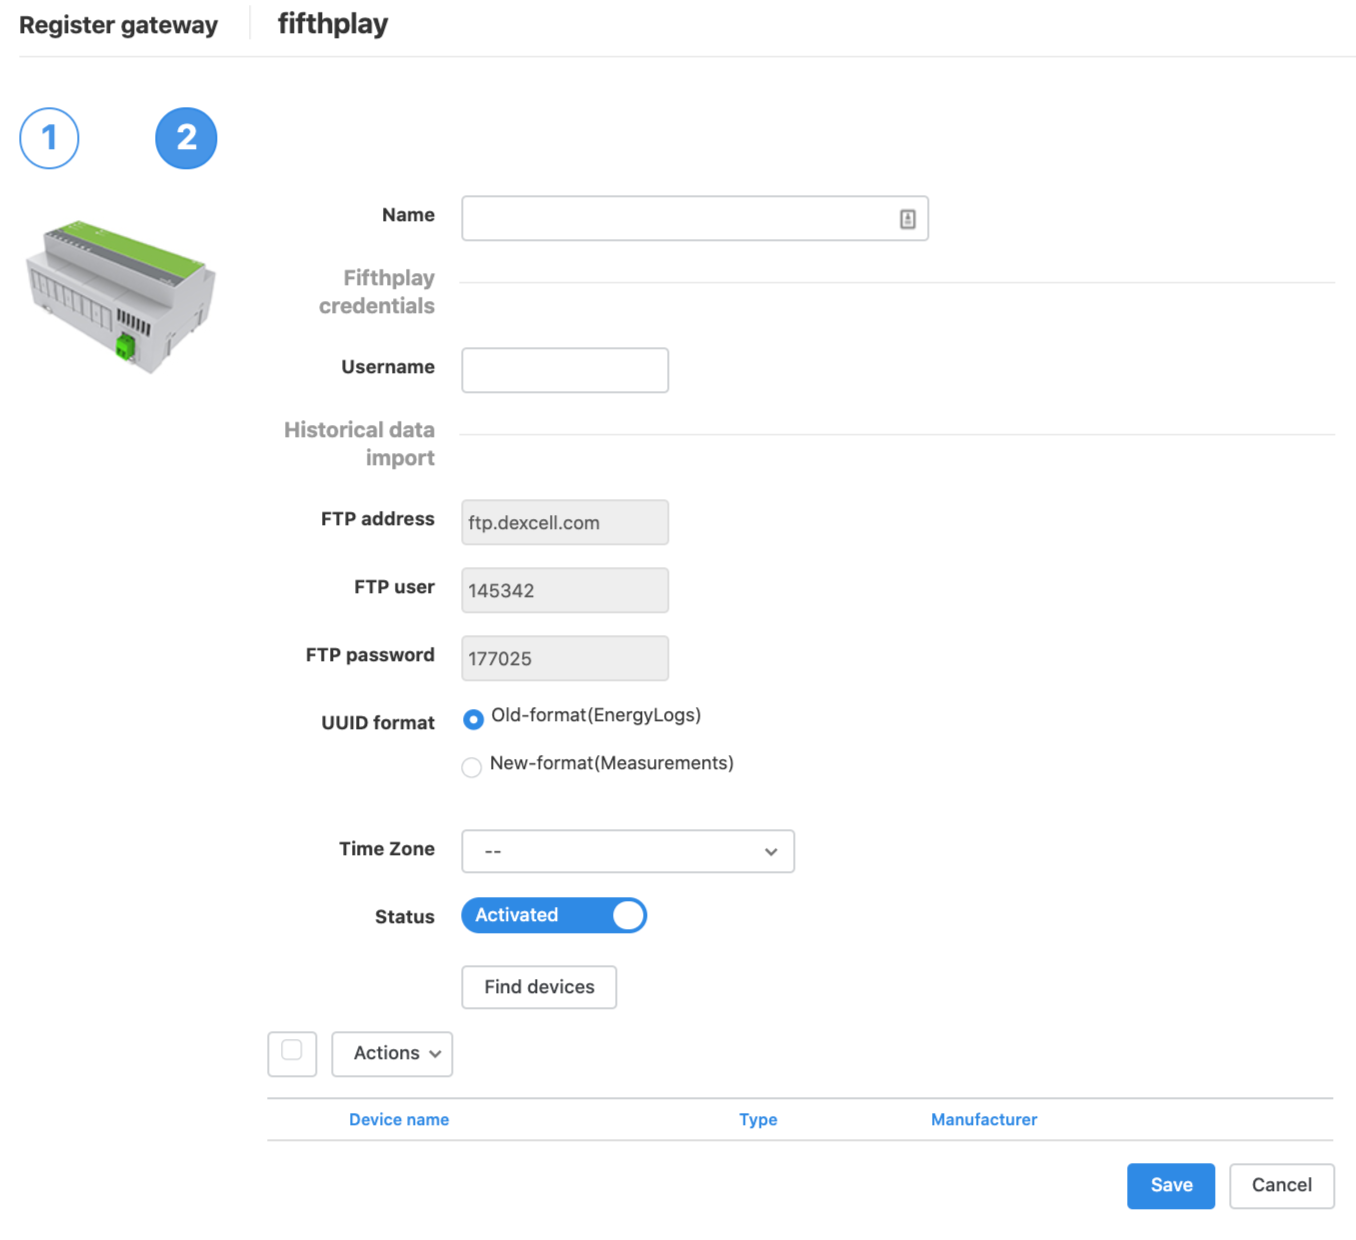Click the UUID format label
This screenshot has width=1356, height=1240.
pos(378,723)
